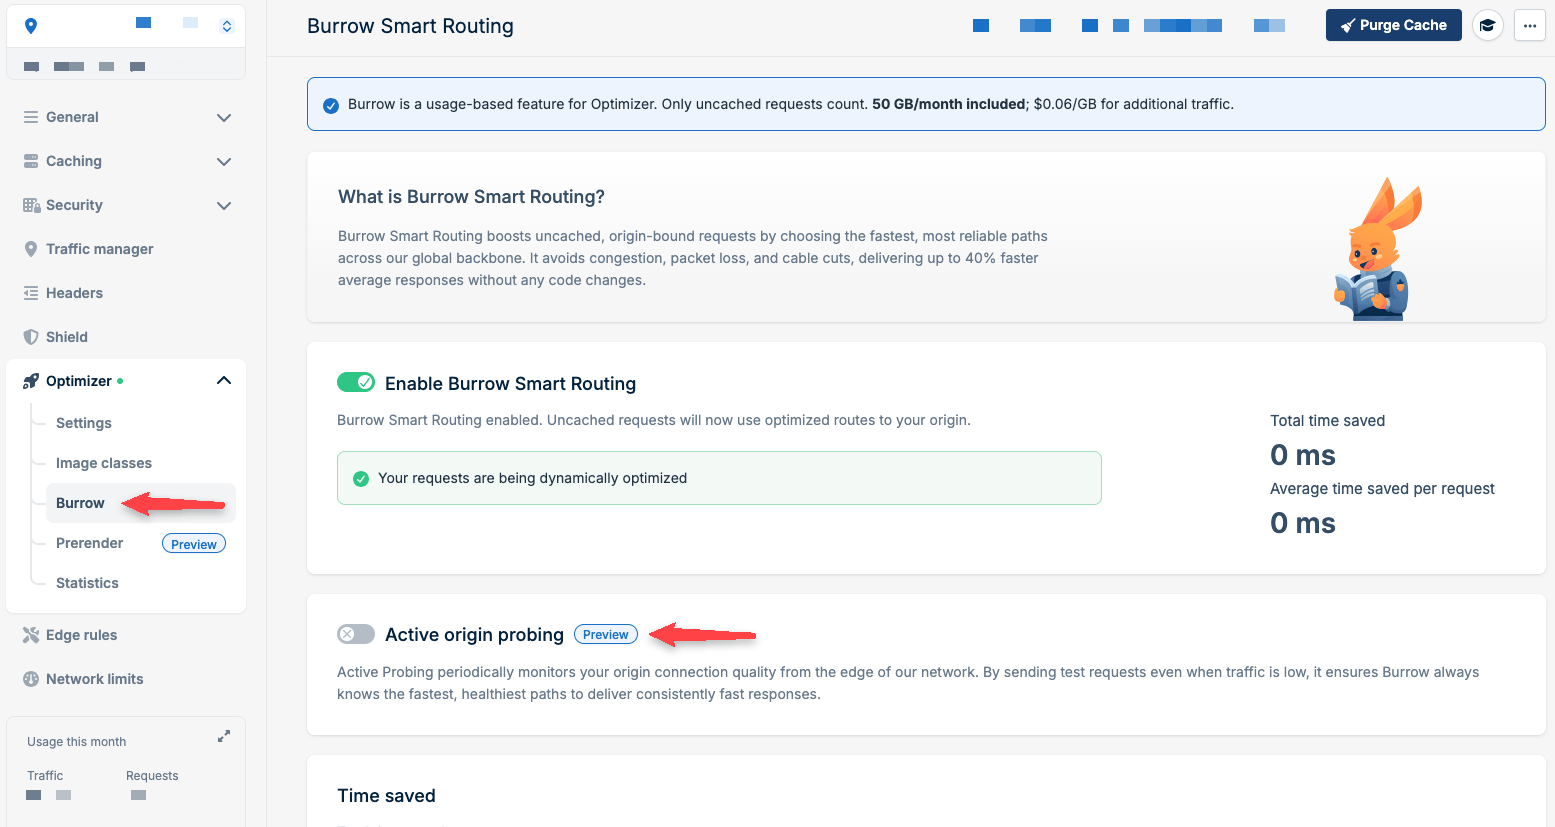Click the Edge rules tools icon
1555x827 pixels.
31,635
